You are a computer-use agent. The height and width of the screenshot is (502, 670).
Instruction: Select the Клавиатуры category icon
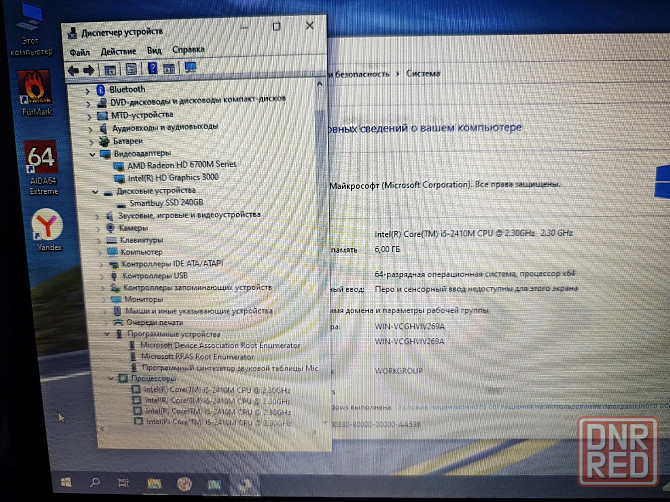tap(112, 240)
